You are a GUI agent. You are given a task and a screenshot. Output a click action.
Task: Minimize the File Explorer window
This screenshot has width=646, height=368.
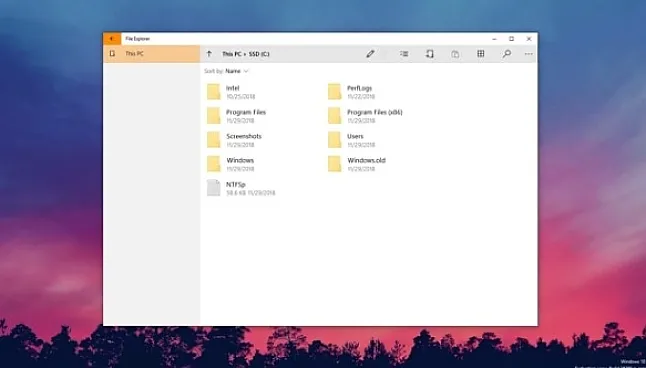pyautogui.click(x=494, y=39)
